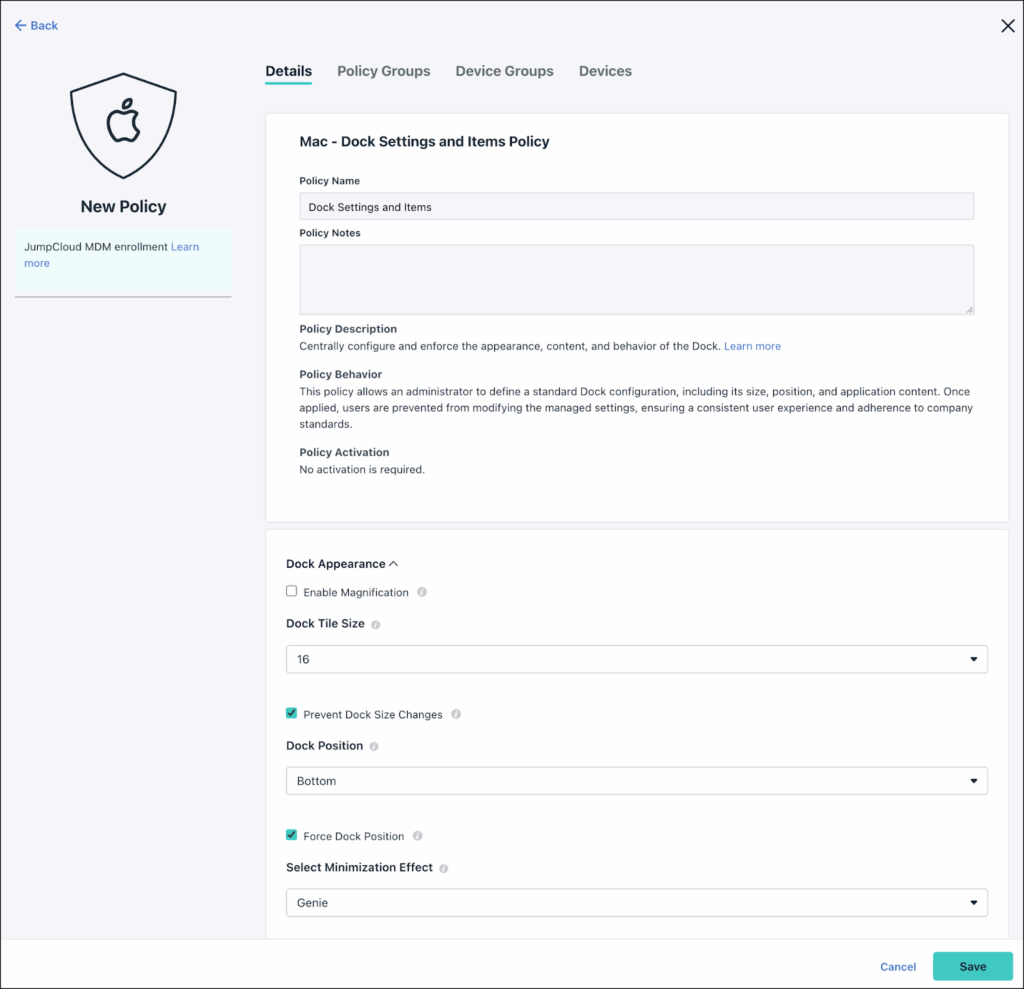Open the Dock Position dropdown
1024x989 pixels.
[x=636, y=781]
